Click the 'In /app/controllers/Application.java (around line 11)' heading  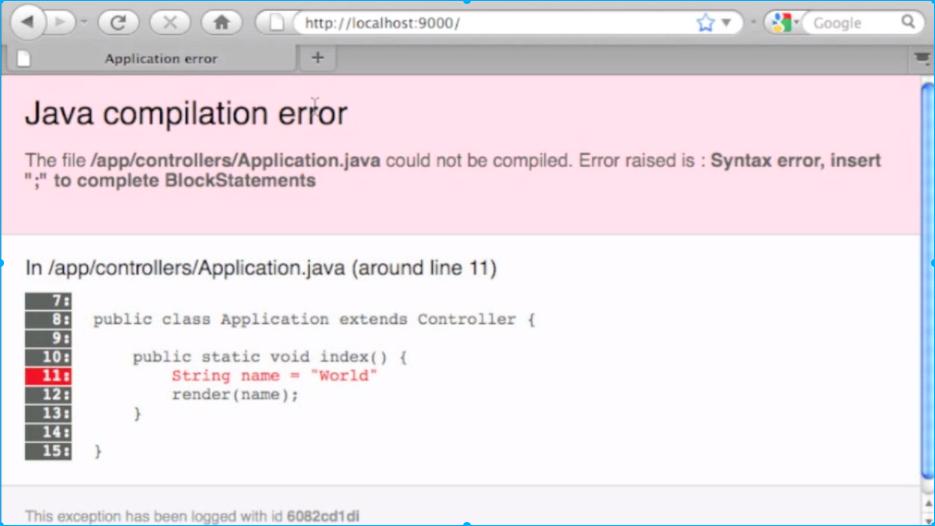261,268
